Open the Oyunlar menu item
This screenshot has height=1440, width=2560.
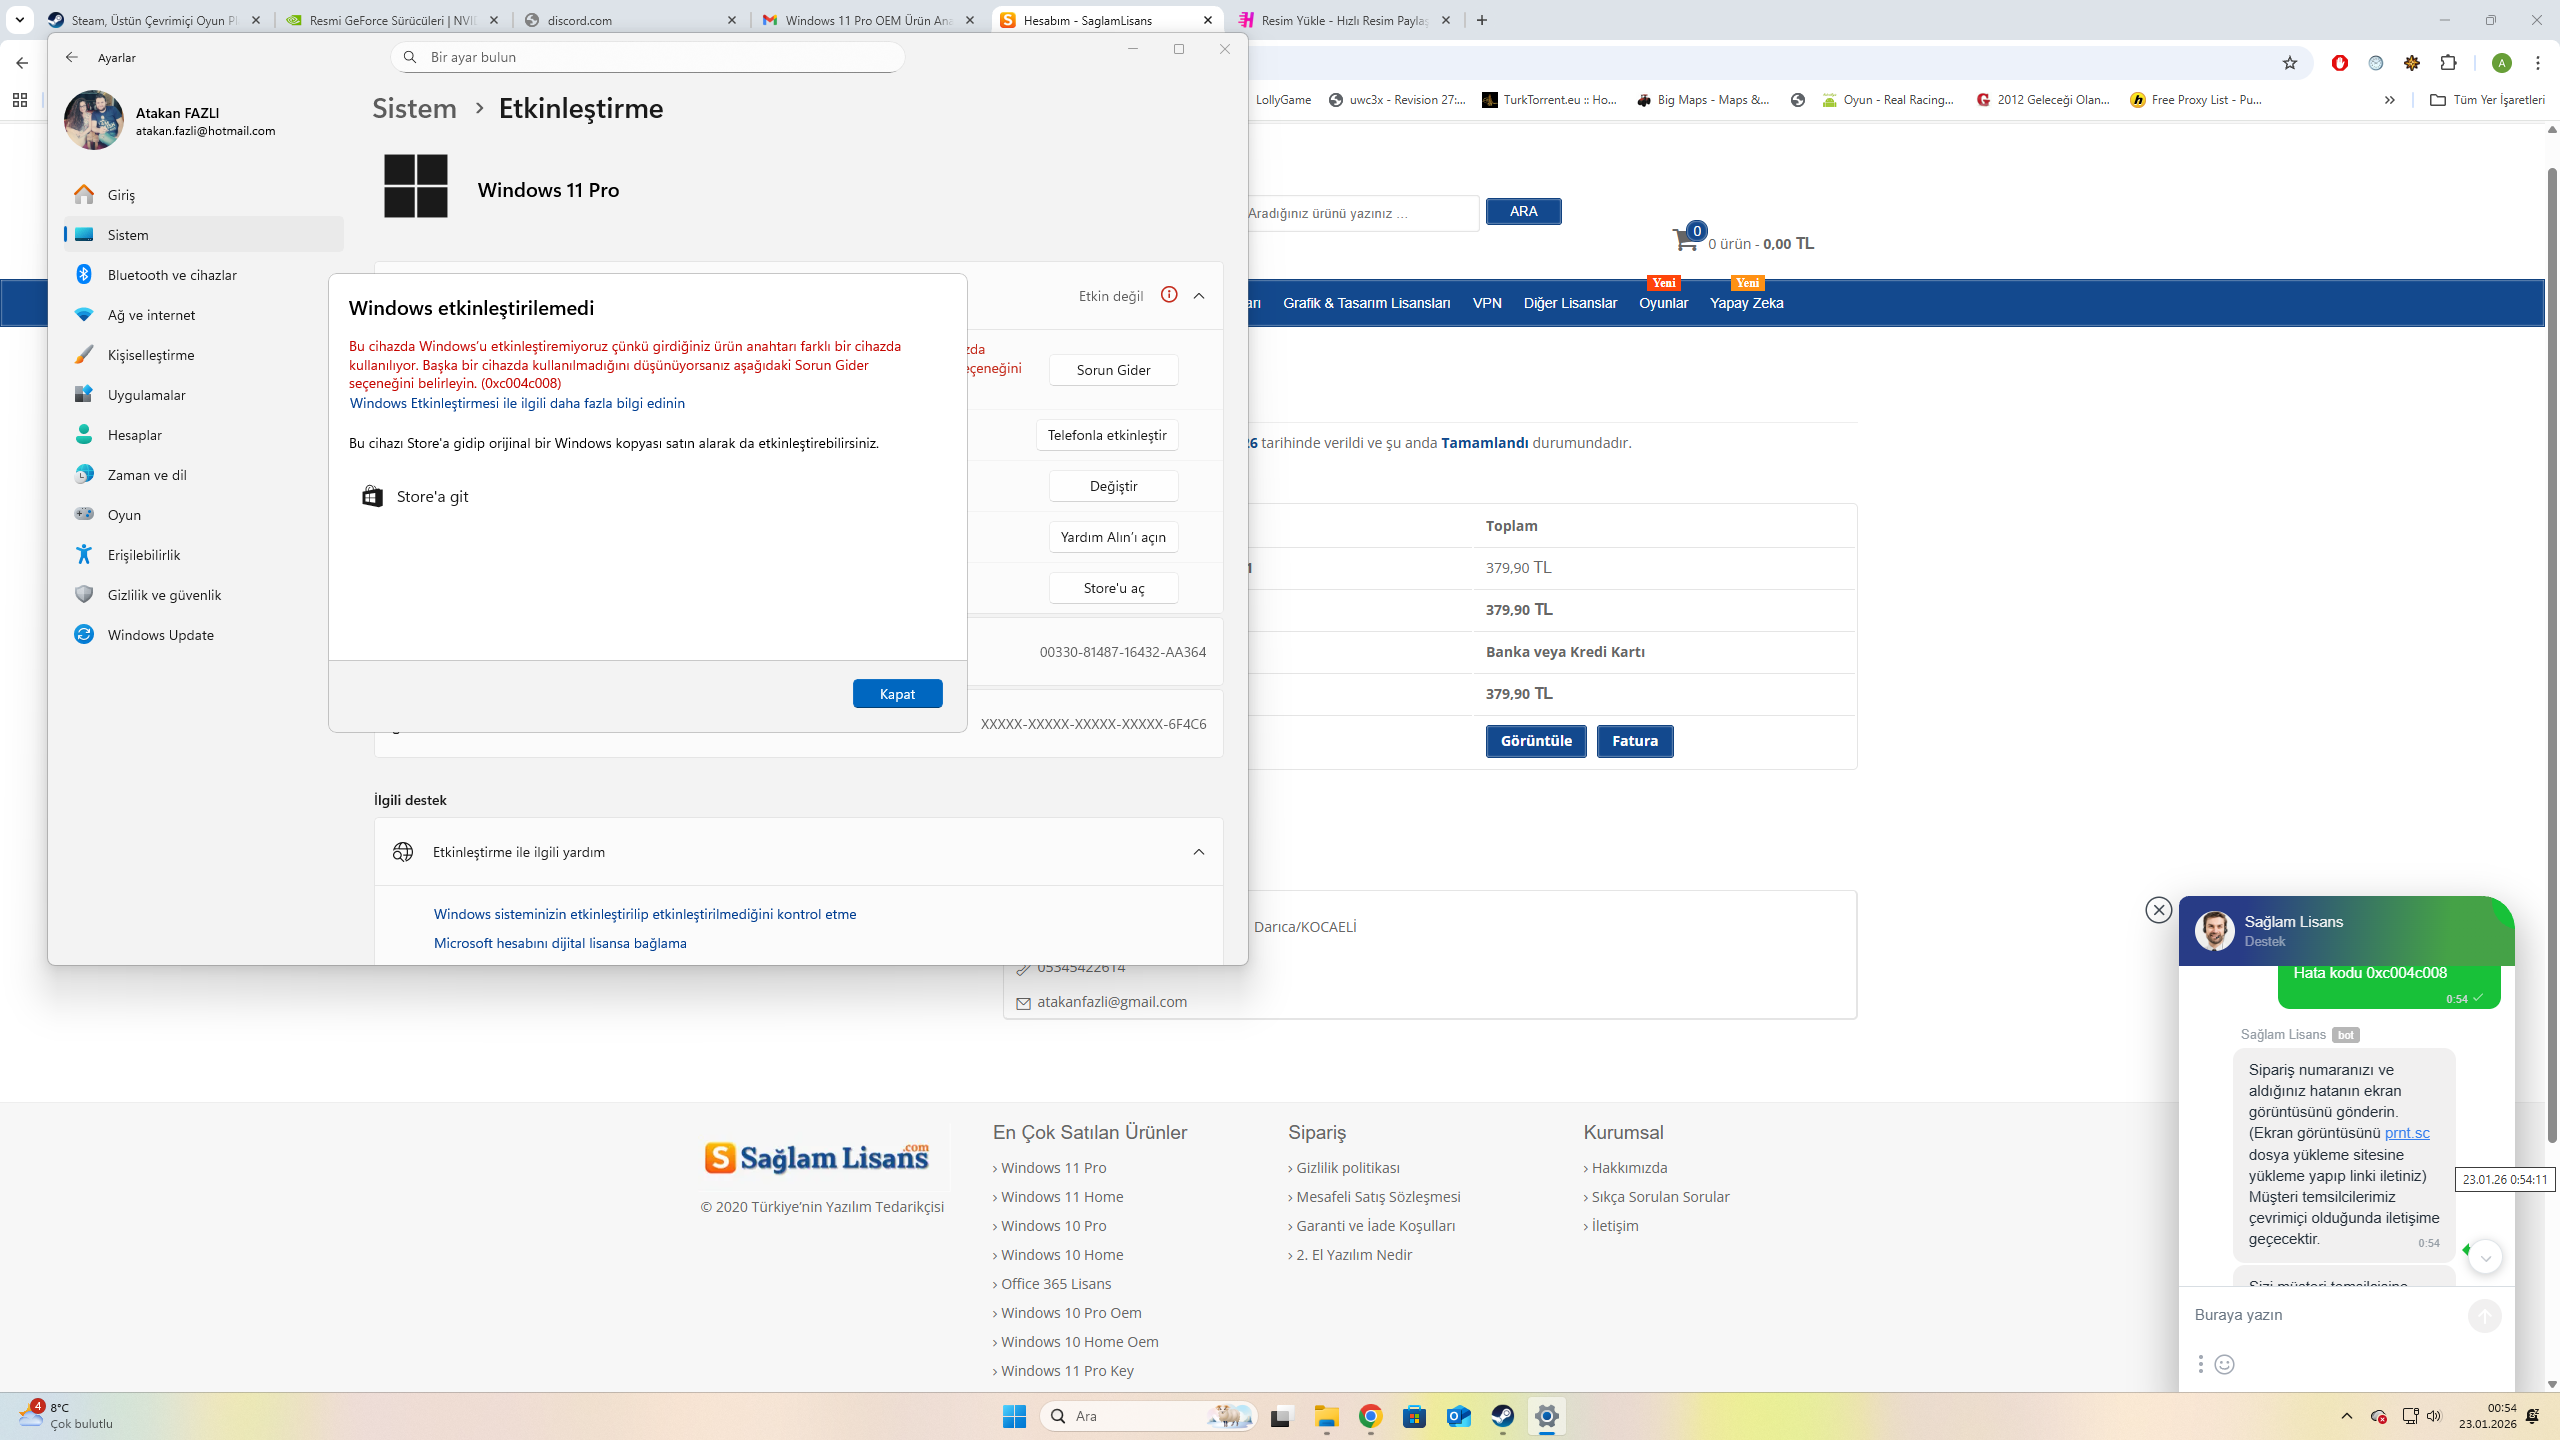click(x=1663, y=303)
